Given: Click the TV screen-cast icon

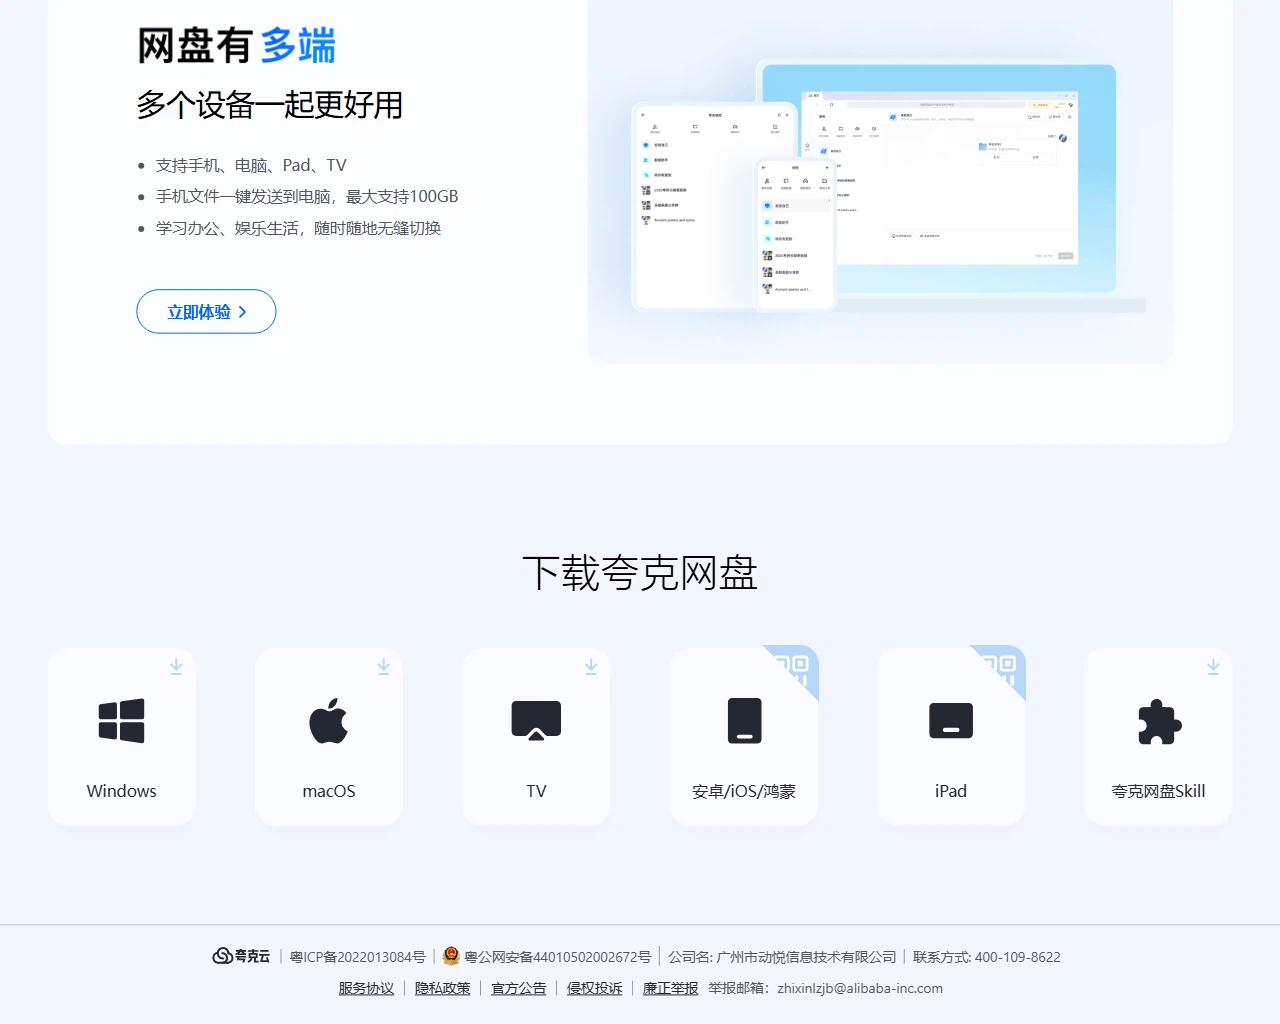Looking at the screenshot, I should 536,720.
